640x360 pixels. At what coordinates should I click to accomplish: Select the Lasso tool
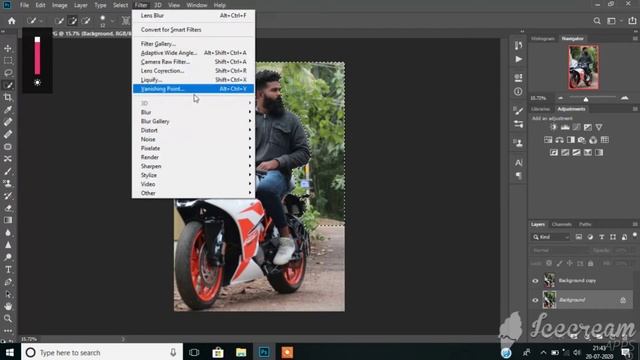click(x=8, y=73)
